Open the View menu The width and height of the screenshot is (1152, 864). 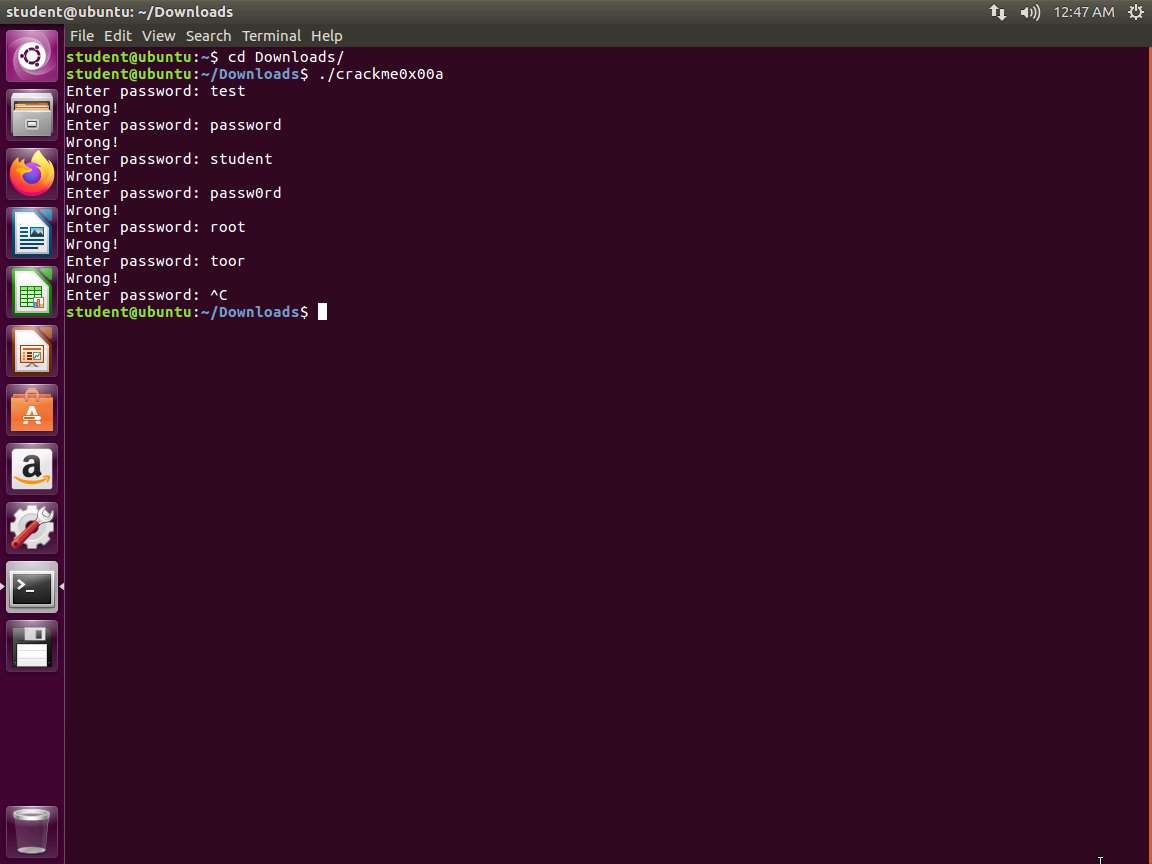click(158, 36)
